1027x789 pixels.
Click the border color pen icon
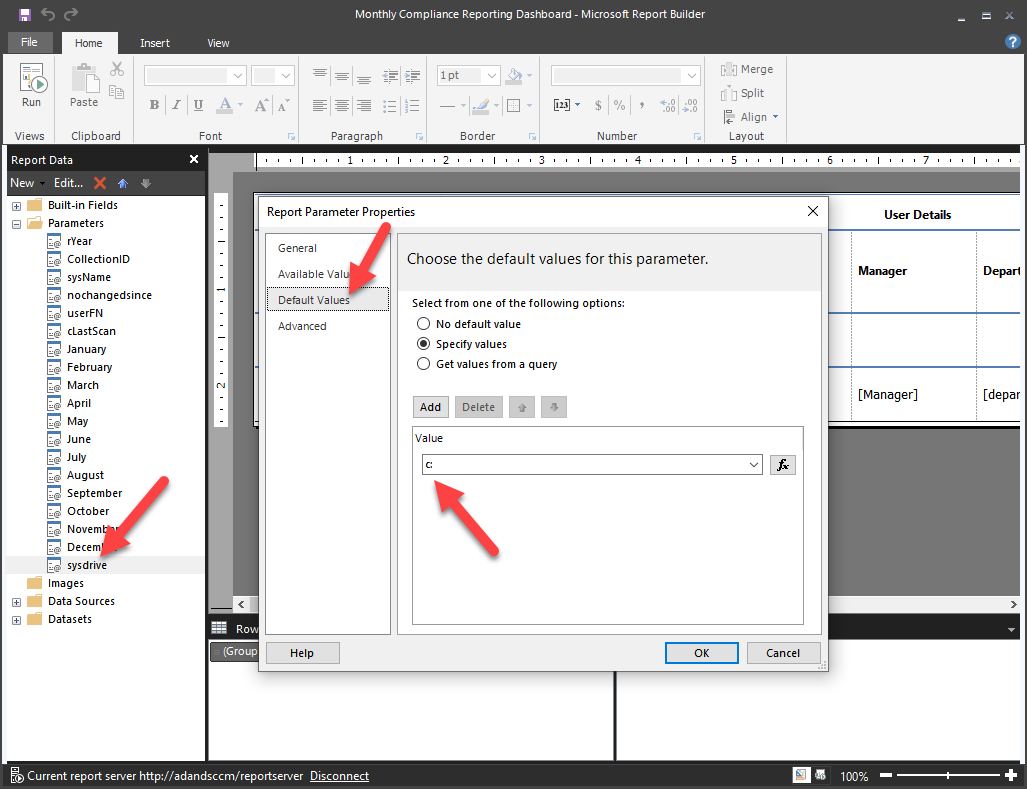point(481,105)
